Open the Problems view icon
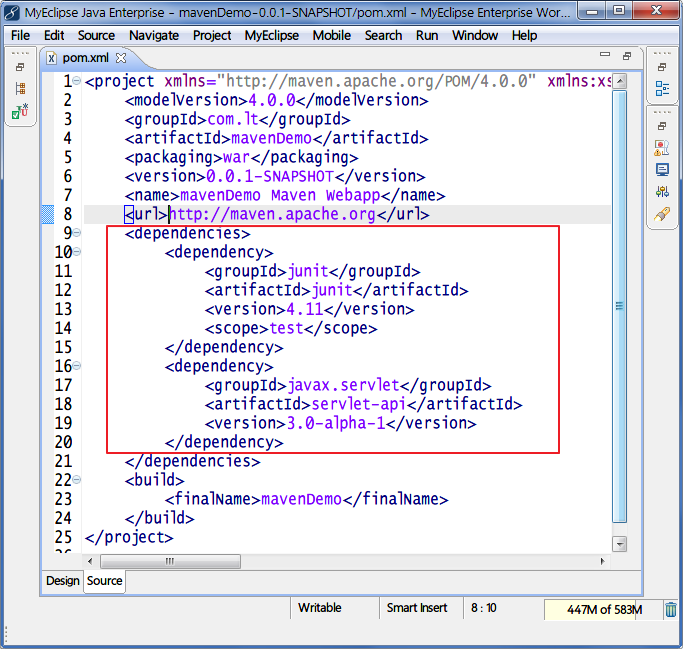The width and height of the screenshot is (683, 649). 661,147
